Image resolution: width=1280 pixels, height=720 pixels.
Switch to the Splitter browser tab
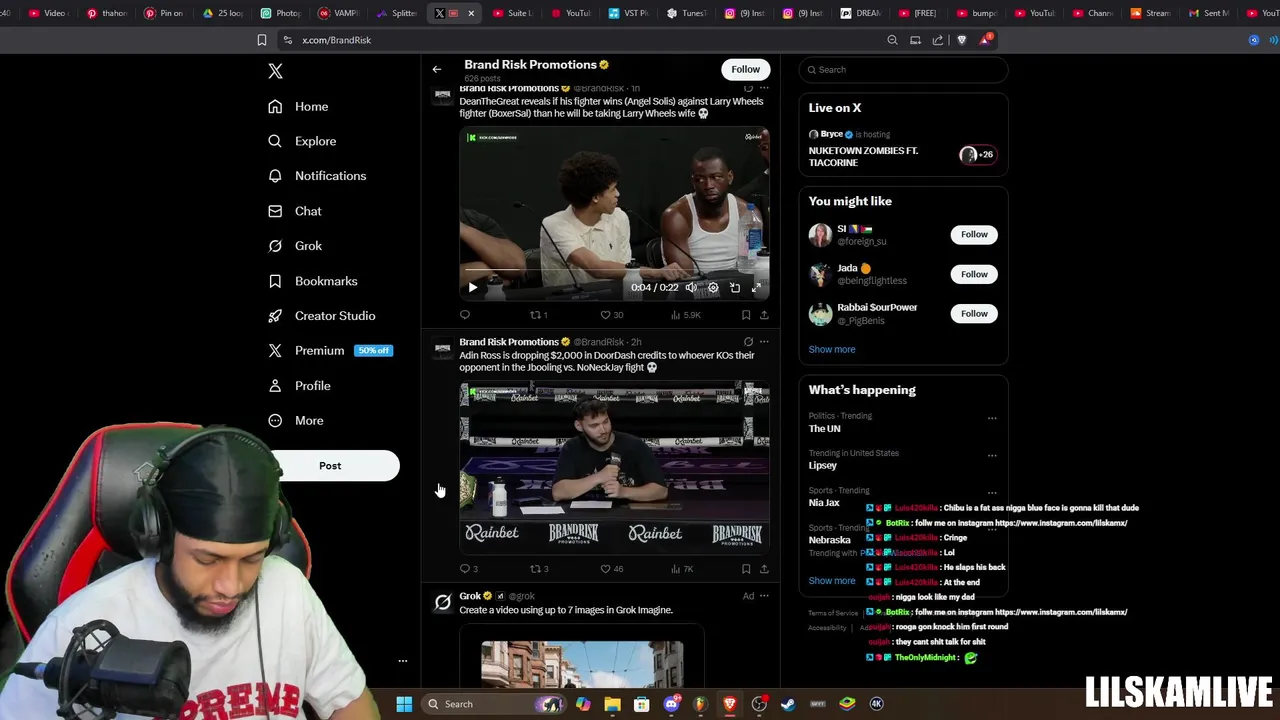pyautogui.click(x=397, y=13)
